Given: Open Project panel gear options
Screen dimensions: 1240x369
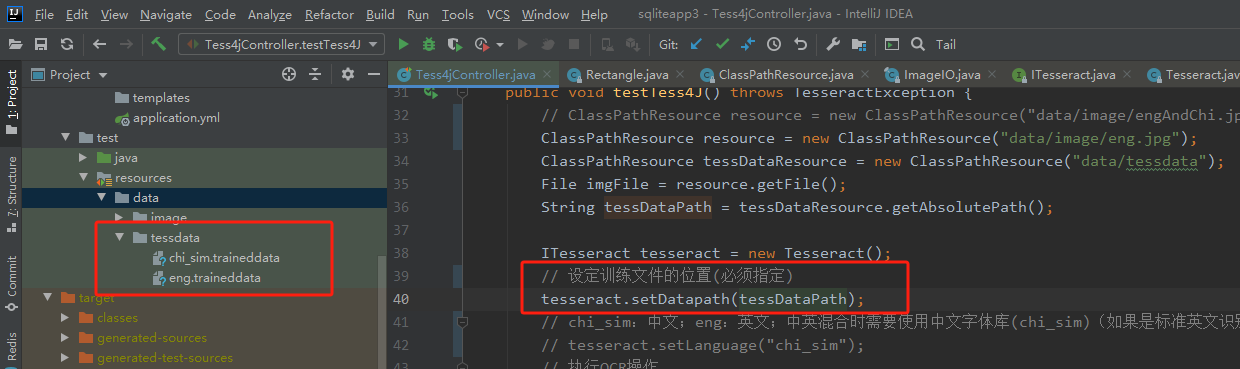Looking at the screenshot, I should point(348,74).
